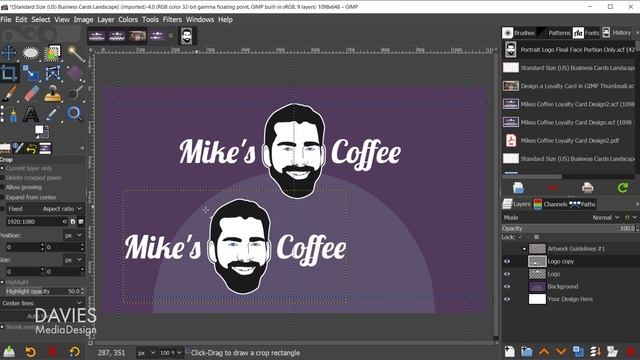Add a layer mask icon
Viewport: 640px width, 360px height.
tap(613, 351)
